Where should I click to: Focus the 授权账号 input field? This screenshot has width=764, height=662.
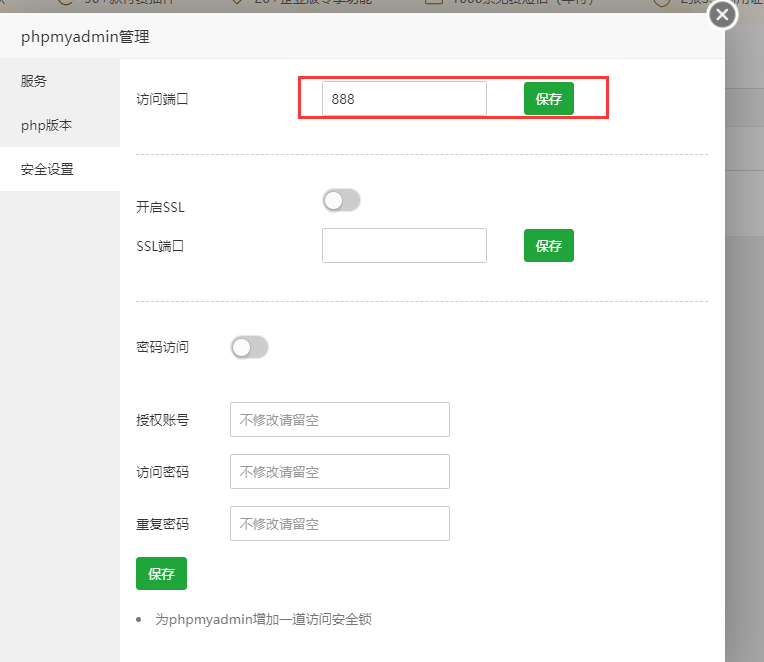(x=340, y=419)
